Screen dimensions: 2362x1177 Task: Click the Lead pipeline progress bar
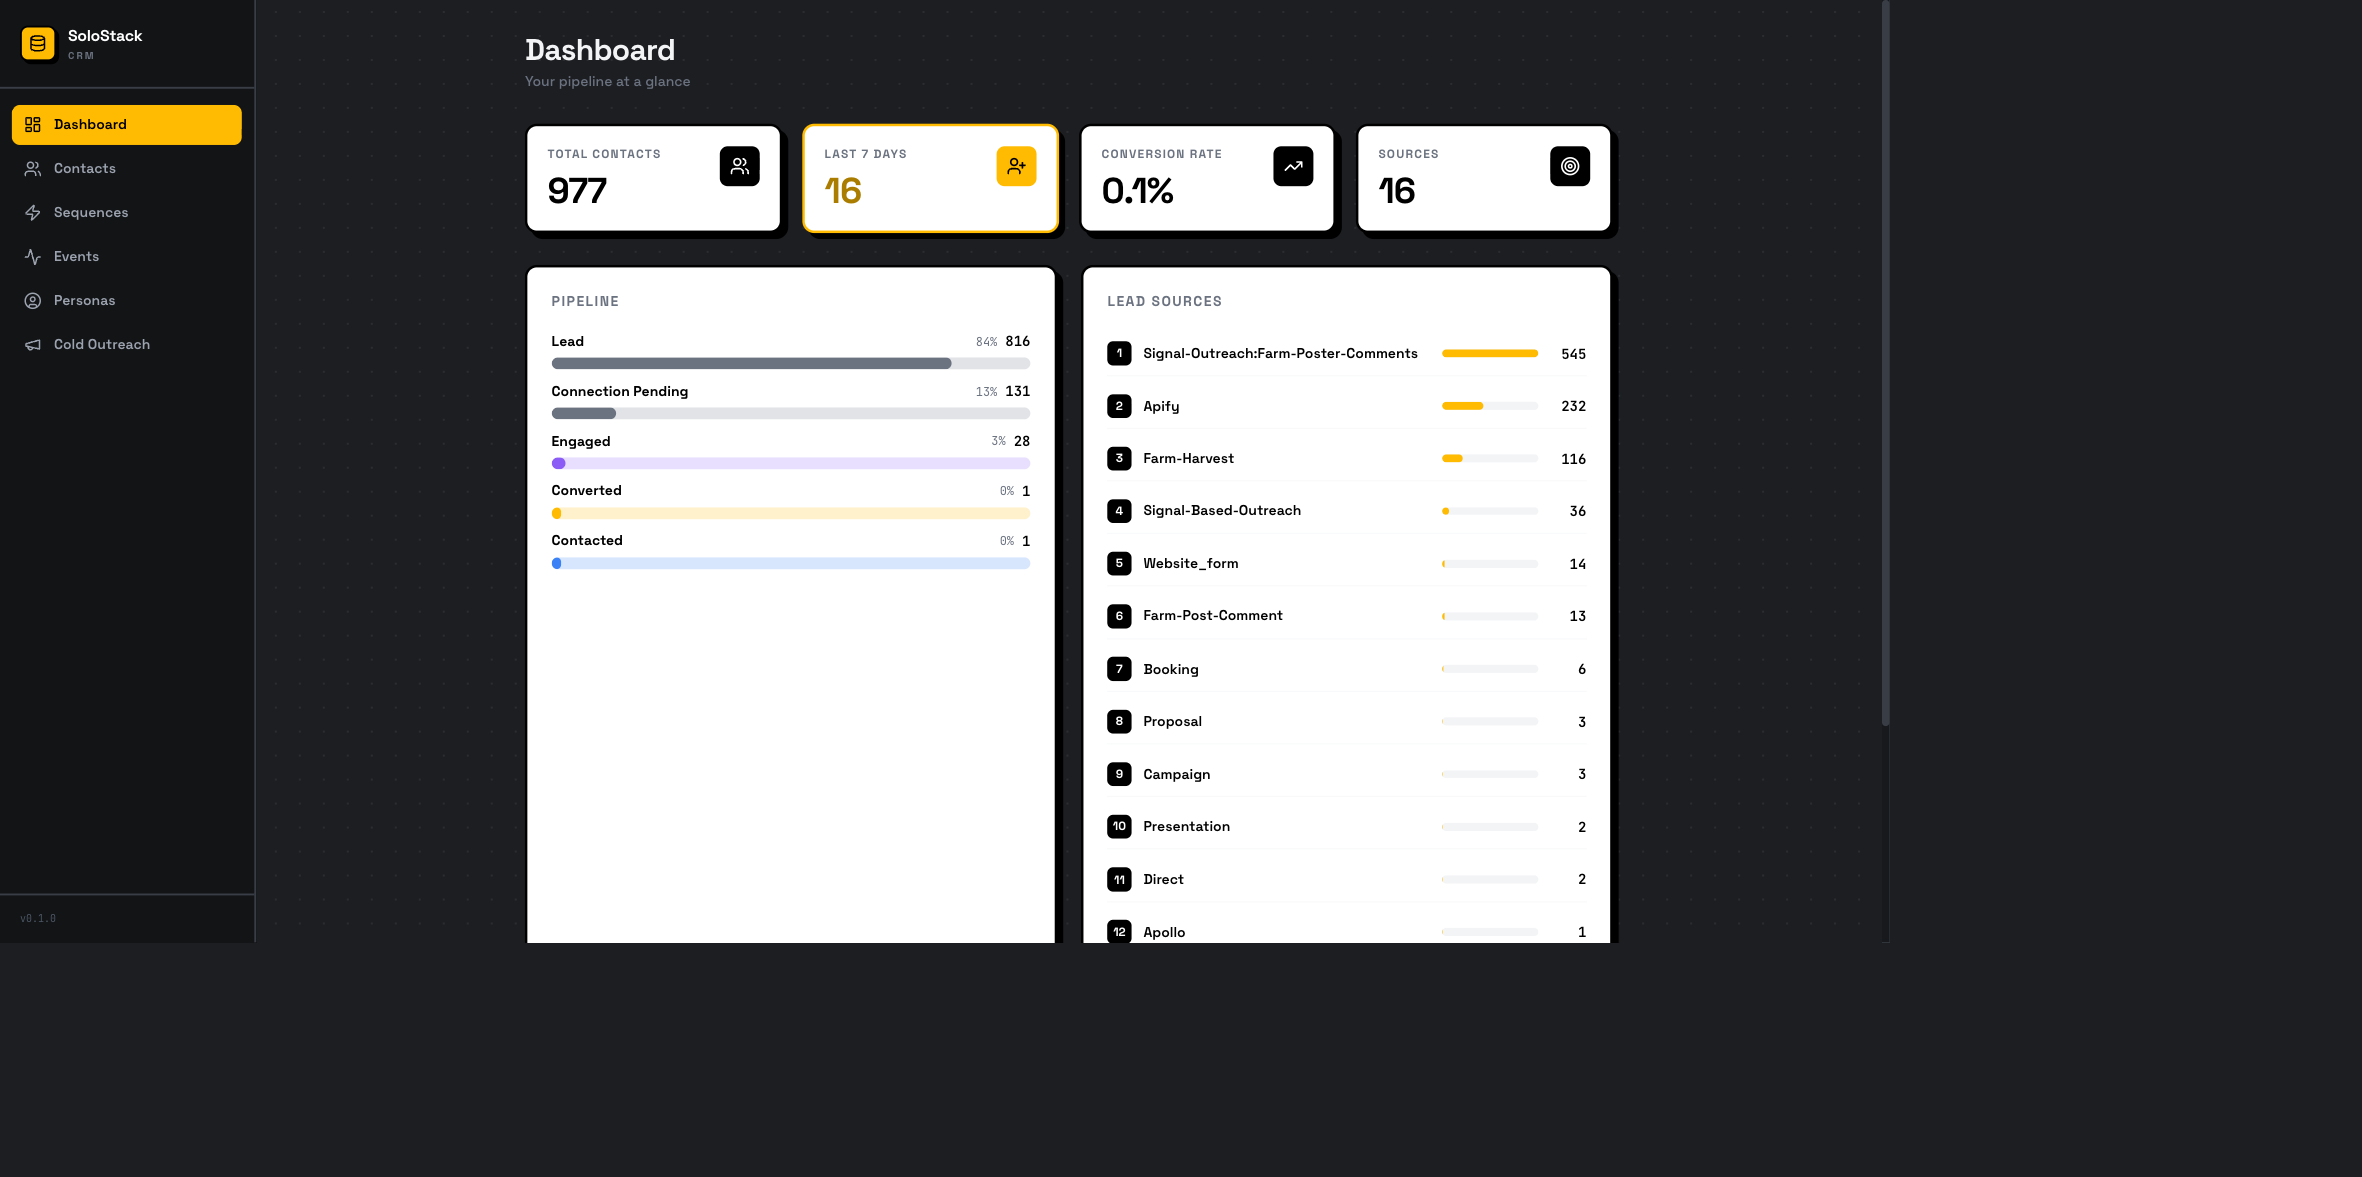(790, 363)
